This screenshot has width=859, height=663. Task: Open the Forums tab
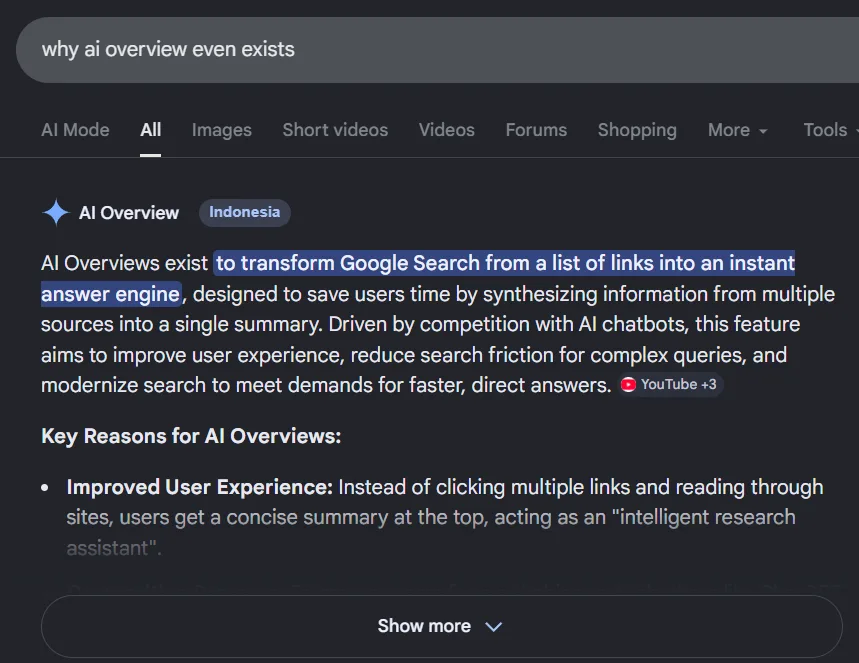click(x=536, y=130)
